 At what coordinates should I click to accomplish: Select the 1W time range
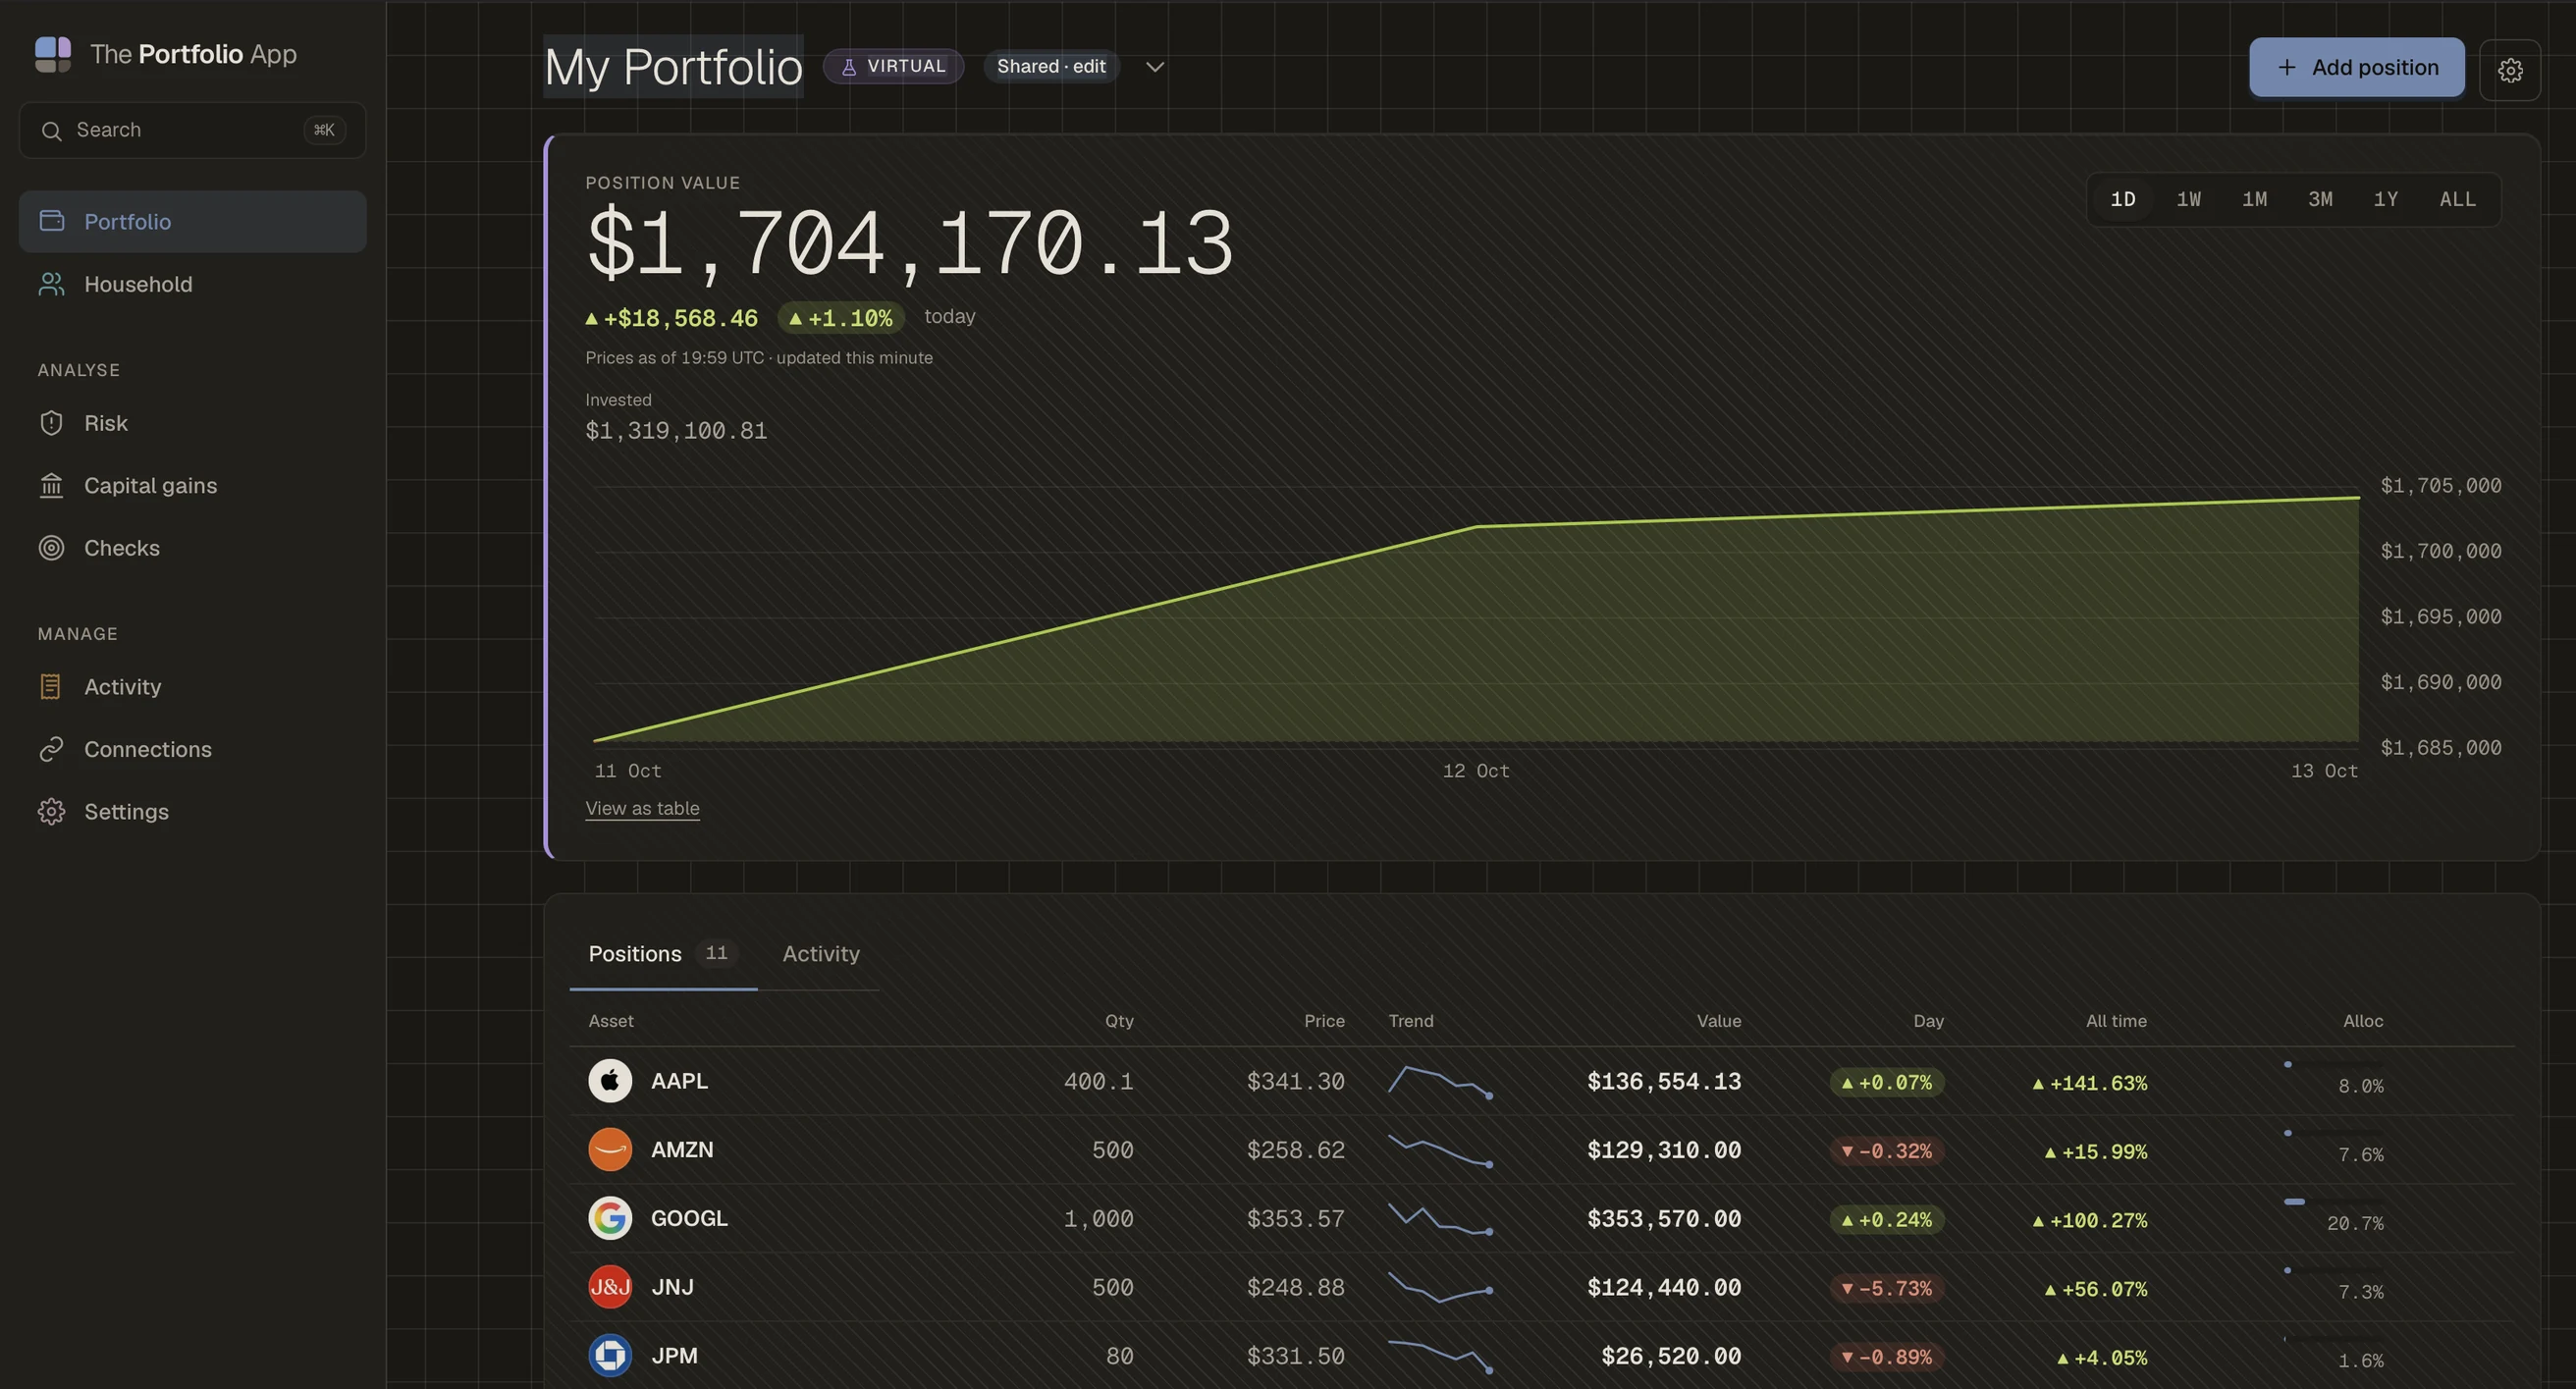pyautogui.click(x=2189, y=199)
